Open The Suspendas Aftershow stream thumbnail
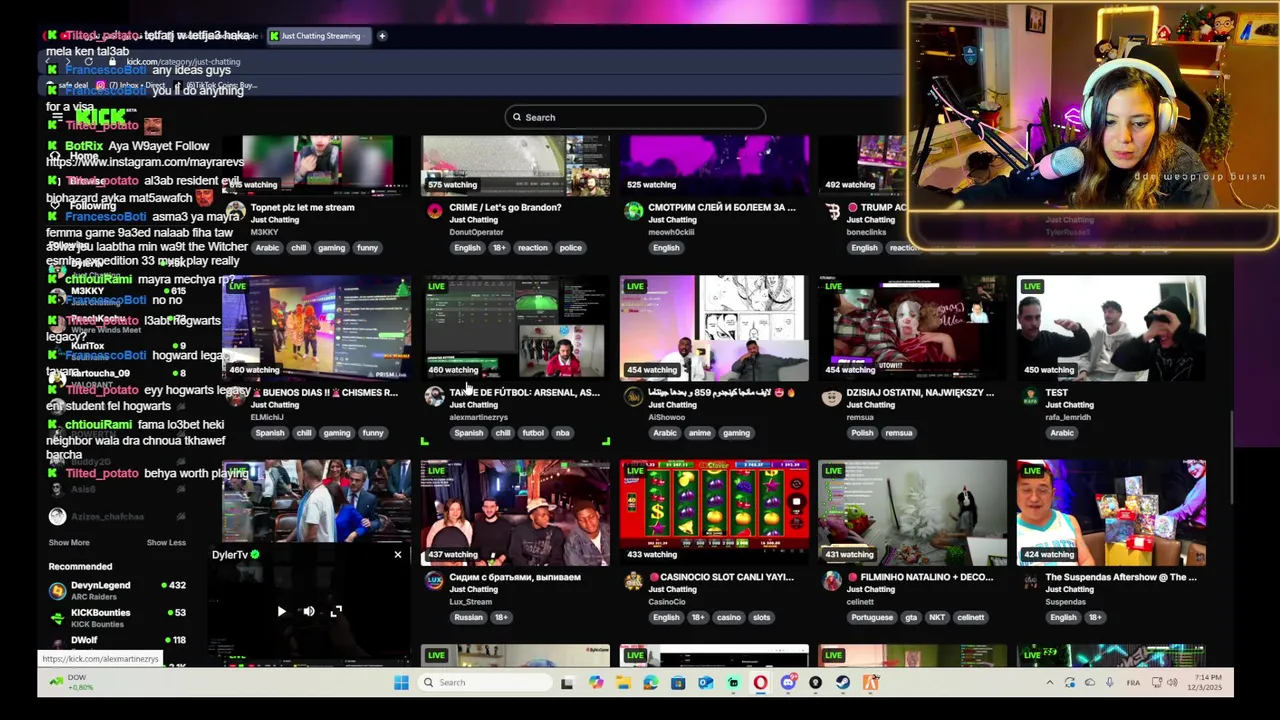1280x720 pixels. point(1111,513)
